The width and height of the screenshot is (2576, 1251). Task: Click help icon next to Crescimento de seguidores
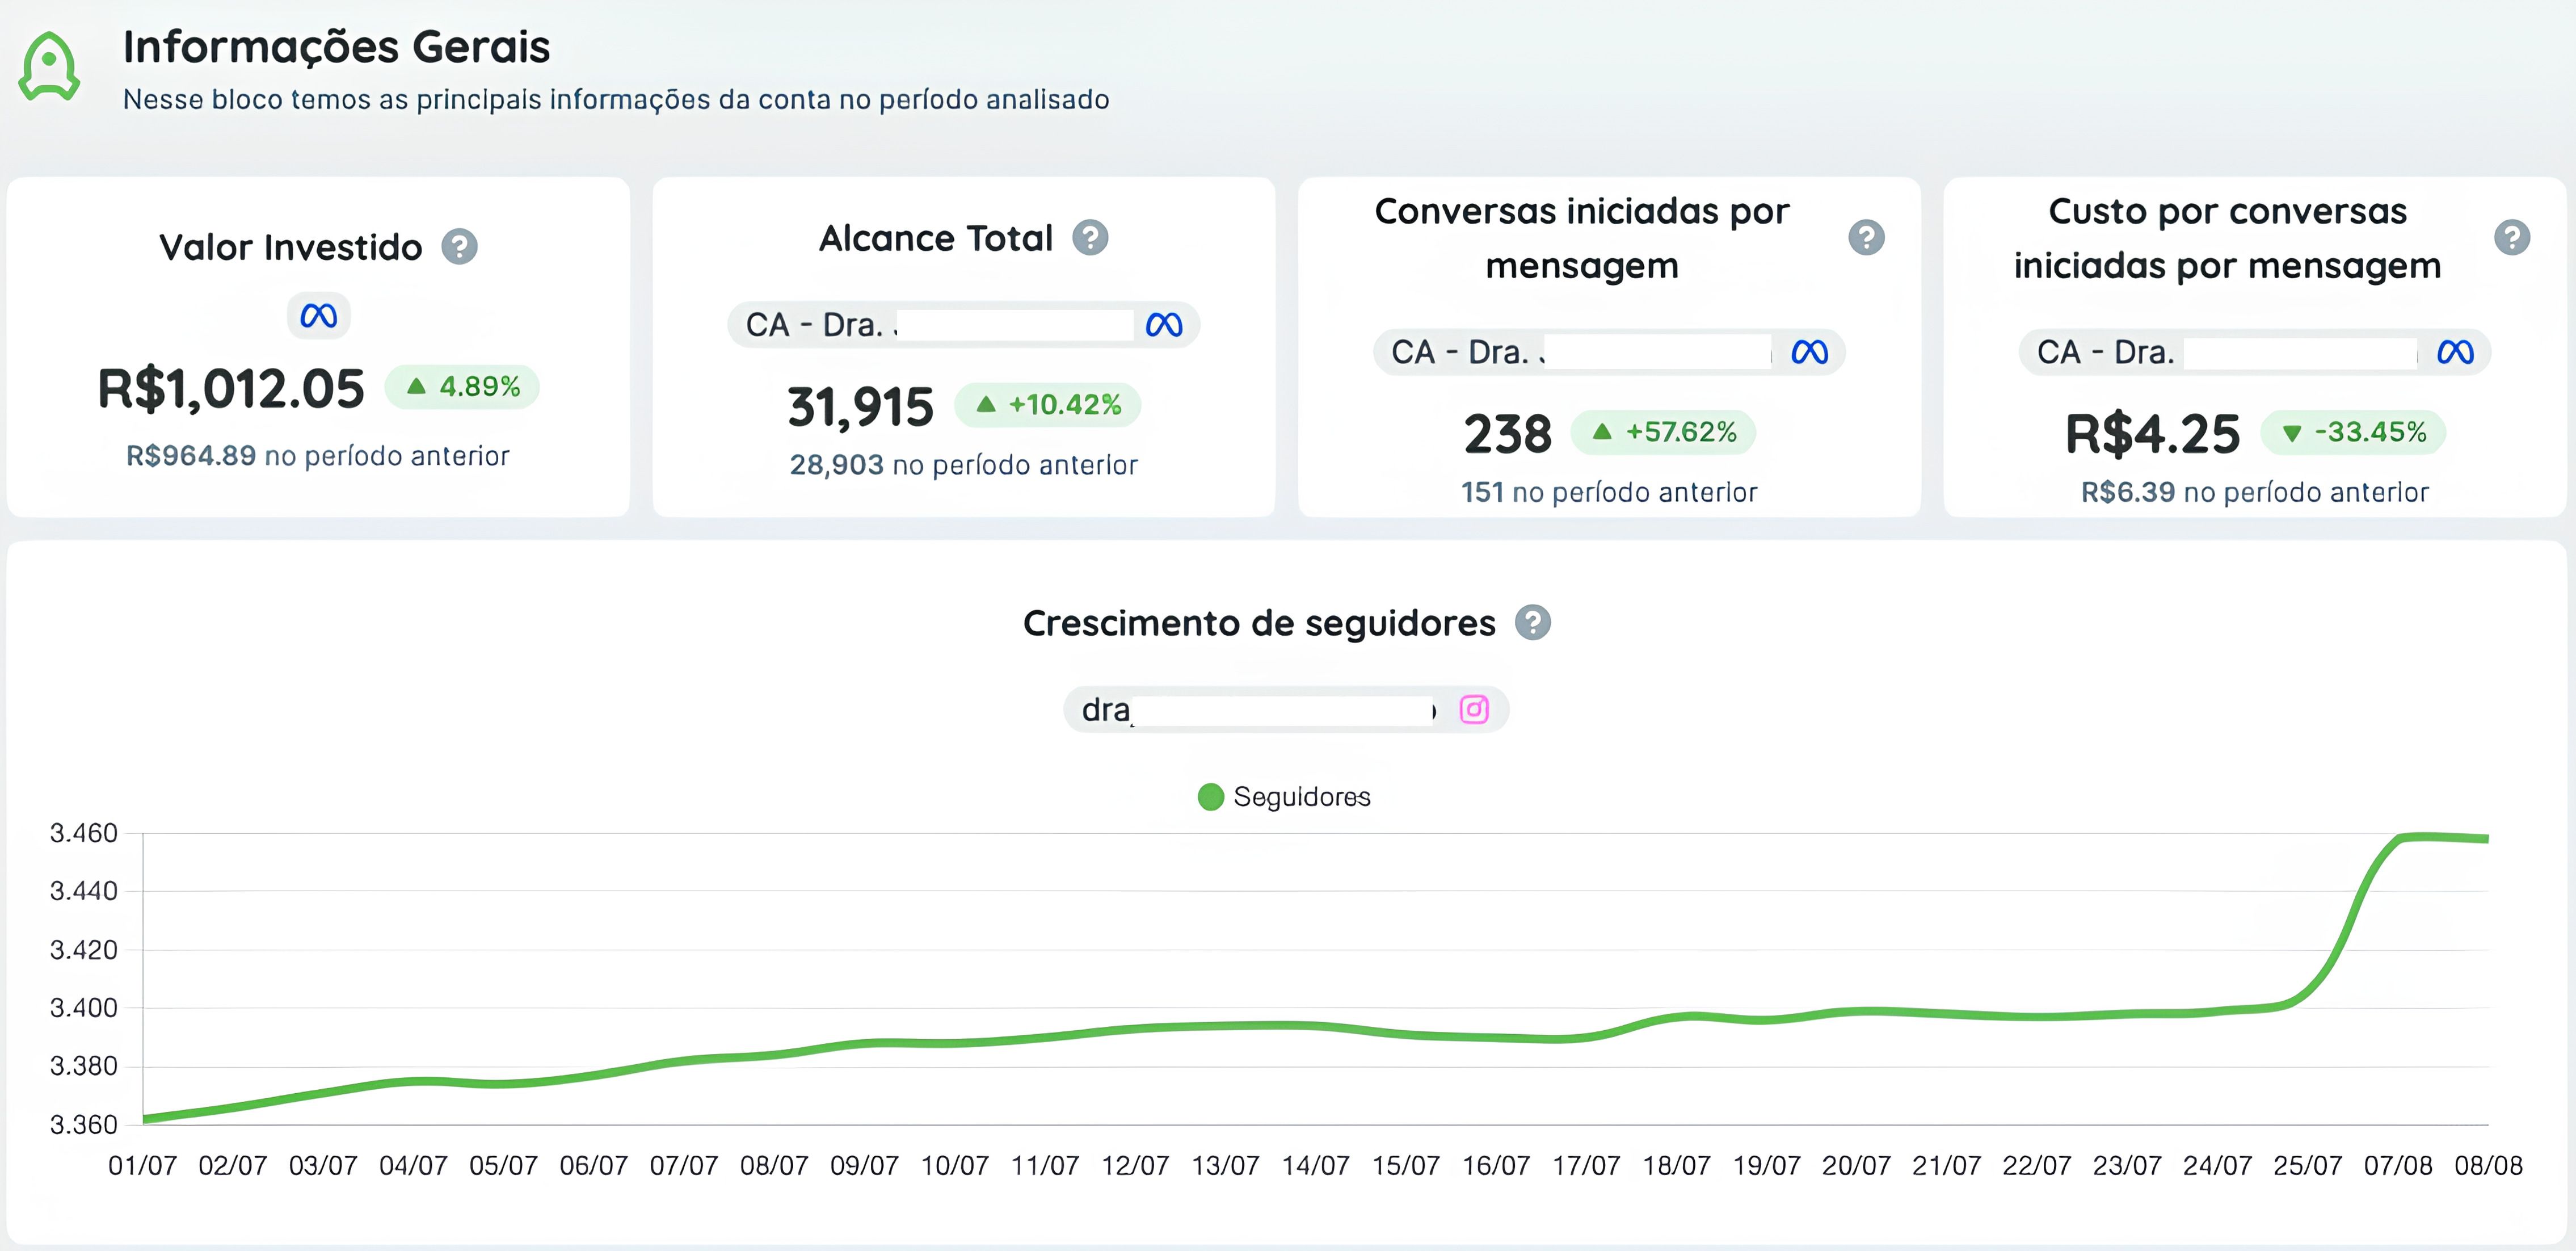[x=1532, y=623]
